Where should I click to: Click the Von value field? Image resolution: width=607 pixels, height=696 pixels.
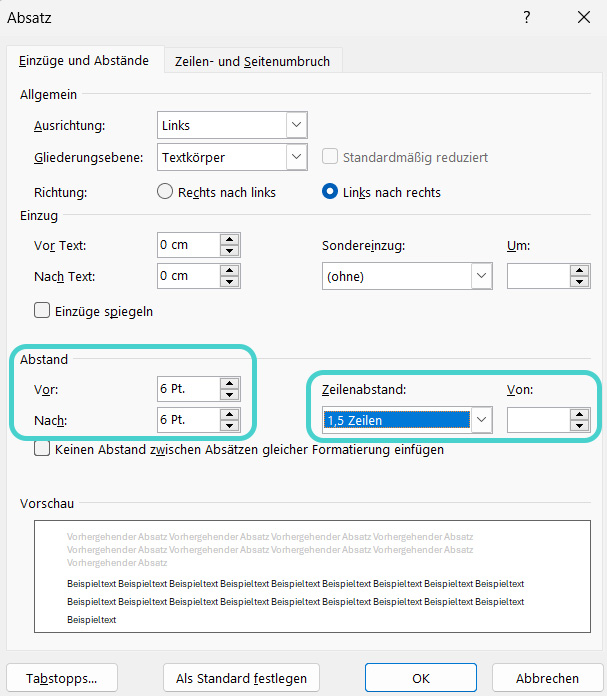(539, 420)
